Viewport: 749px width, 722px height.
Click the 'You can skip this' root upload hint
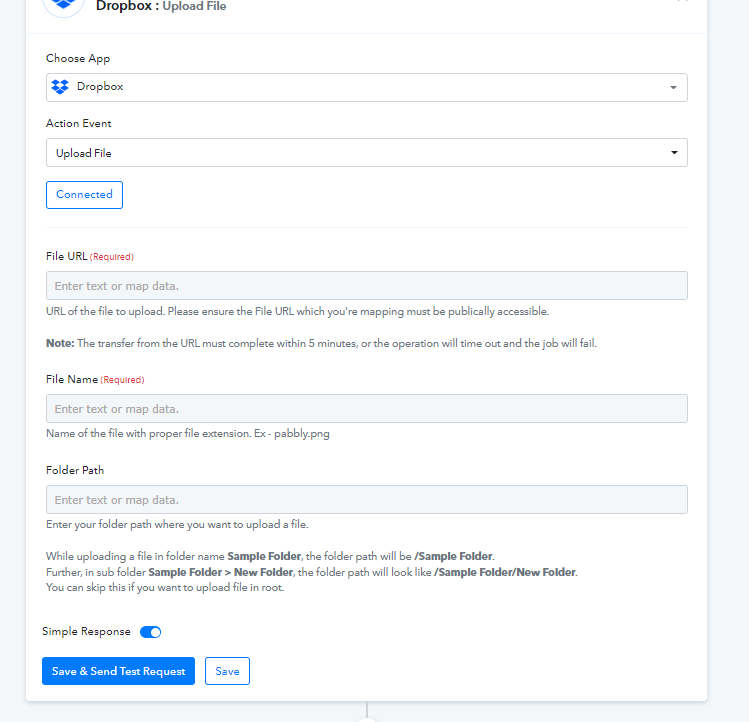pos(165,588)
